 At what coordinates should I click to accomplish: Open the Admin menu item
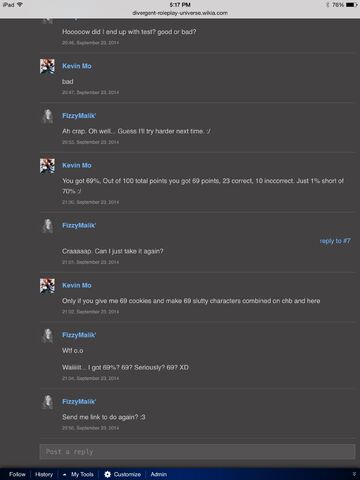pos(159,474)
